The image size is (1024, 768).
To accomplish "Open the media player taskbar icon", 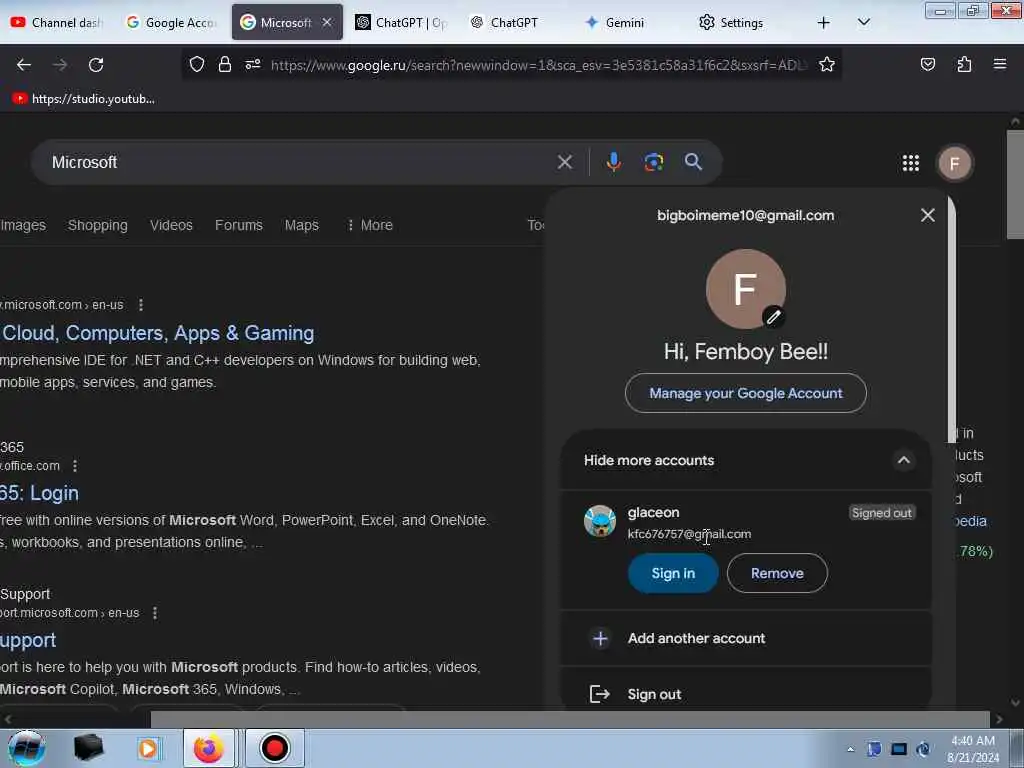I will click(x=148, y=748).
